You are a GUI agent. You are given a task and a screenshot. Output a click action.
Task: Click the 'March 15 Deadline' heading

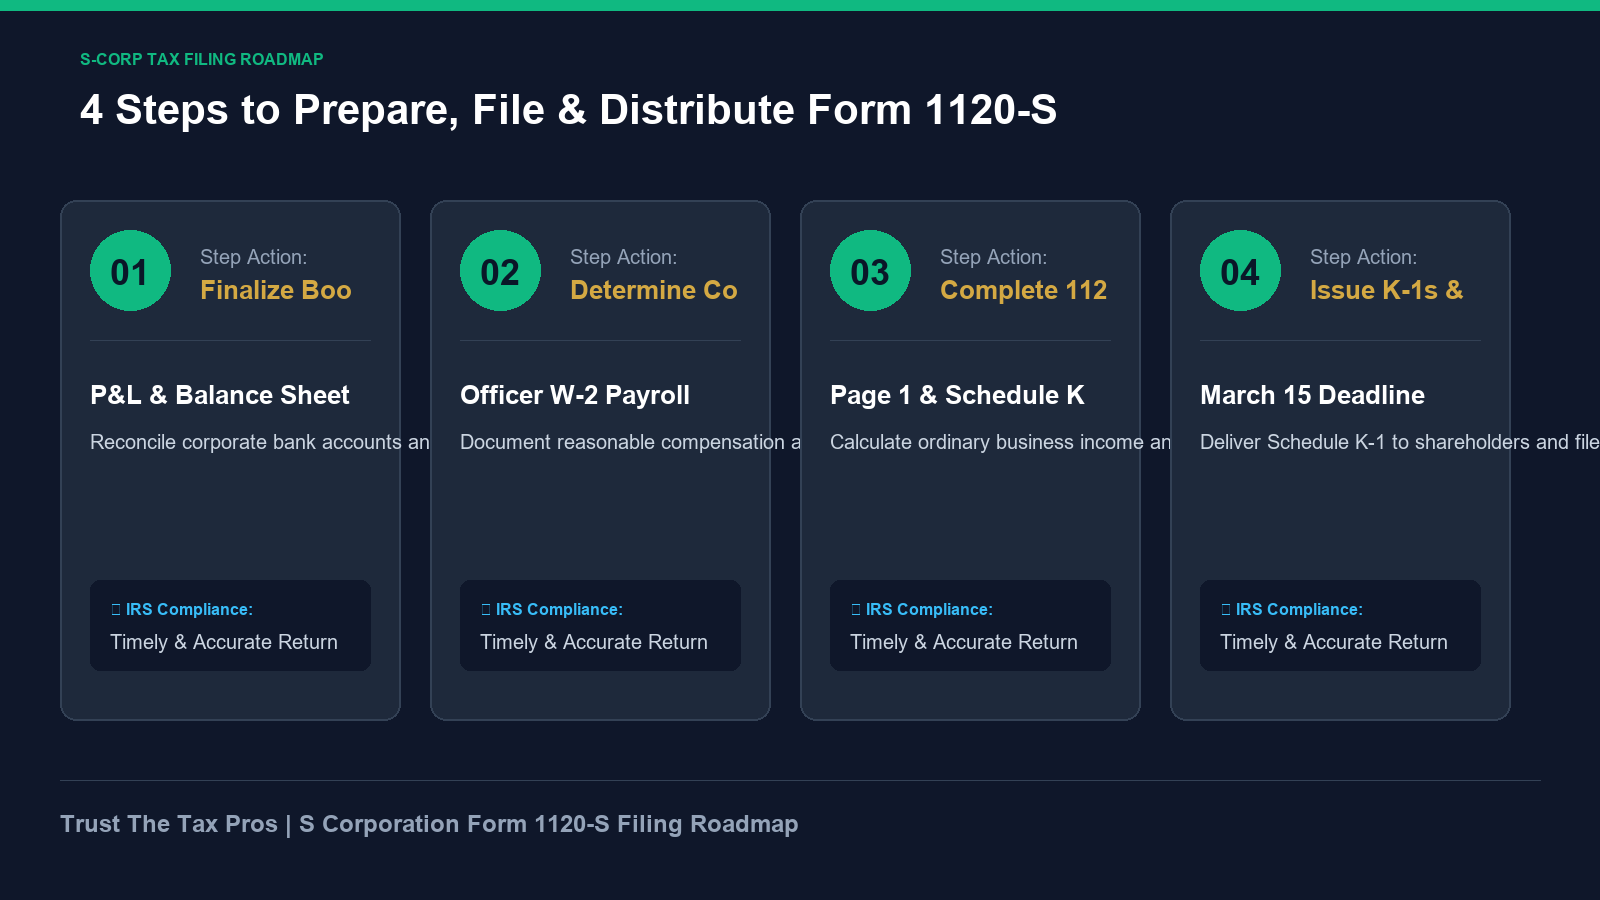tap(1312, 395)
